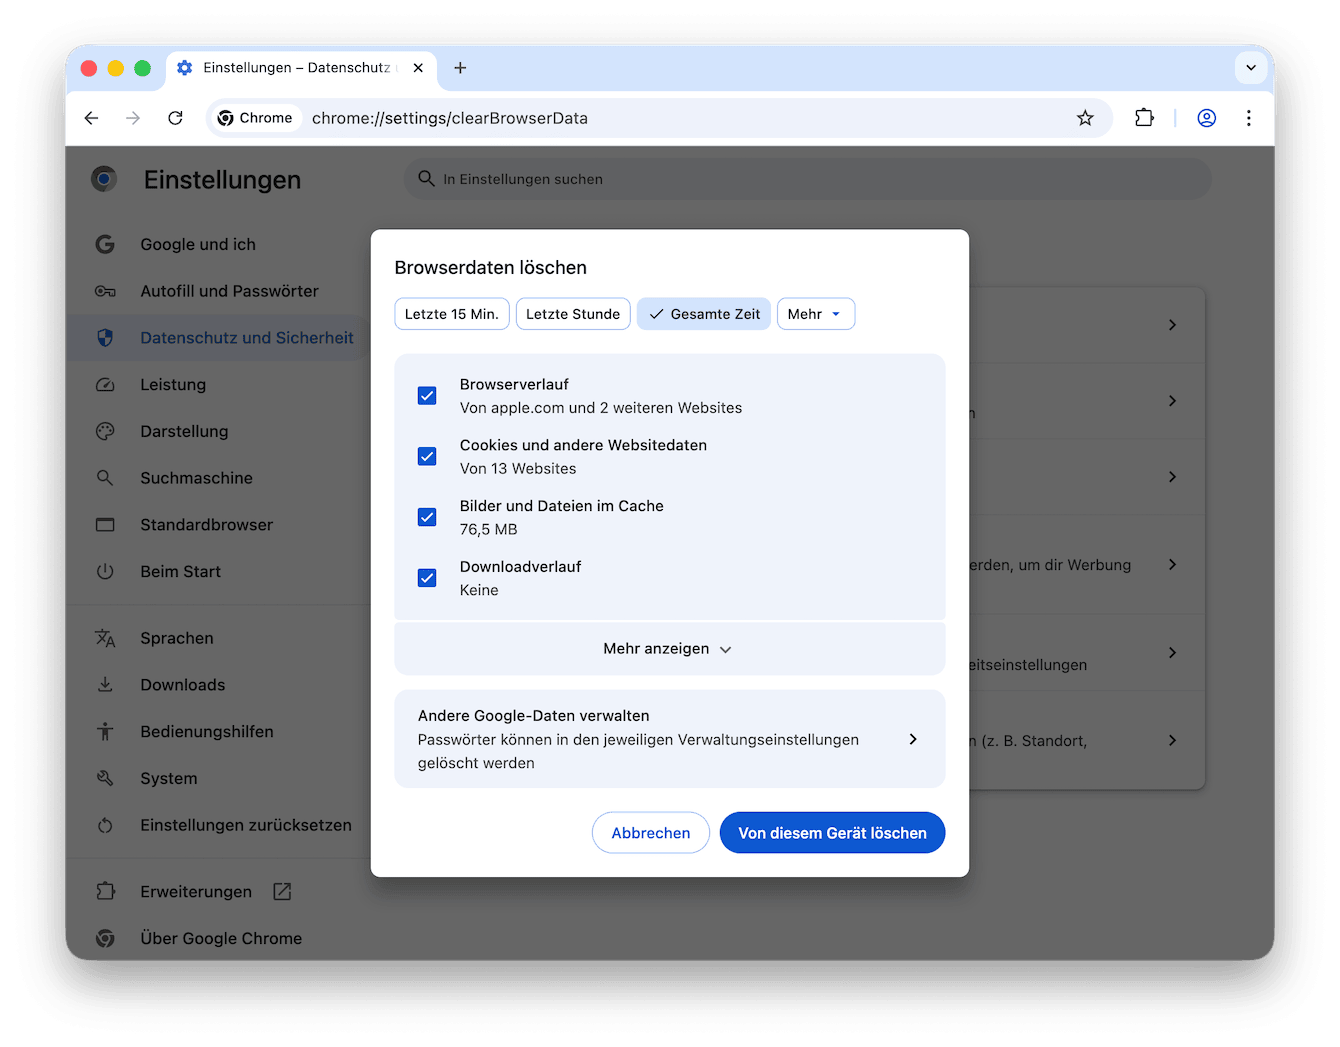Click the Darstellung palette icon
The height and width of the screenshot is (1047, 1340).
pos(105,431)
